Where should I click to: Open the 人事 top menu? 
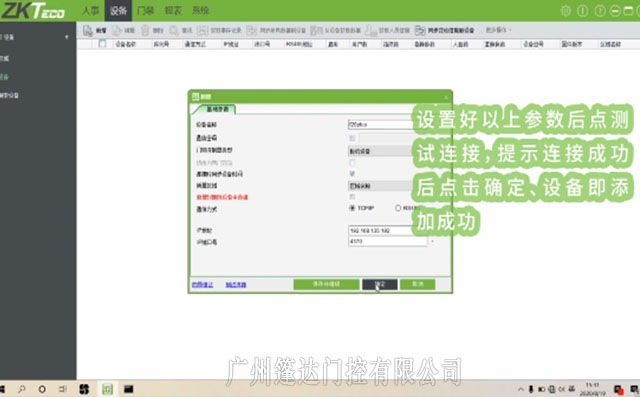click(91, 11)
